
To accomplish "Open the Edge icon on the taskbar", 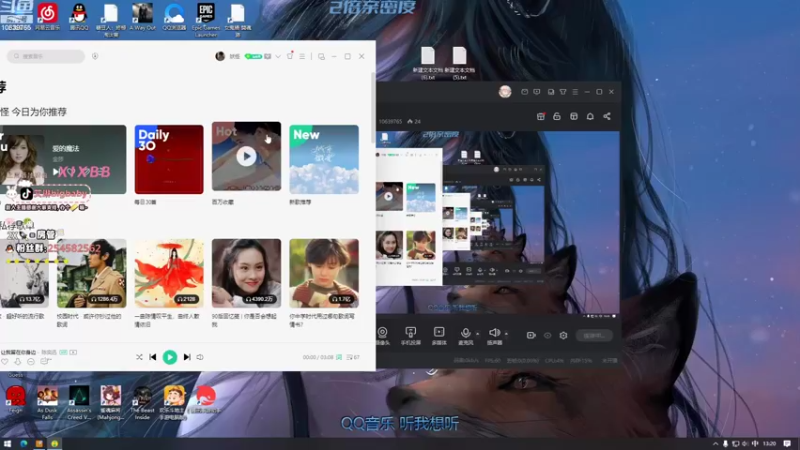I will tap(23, 444).
